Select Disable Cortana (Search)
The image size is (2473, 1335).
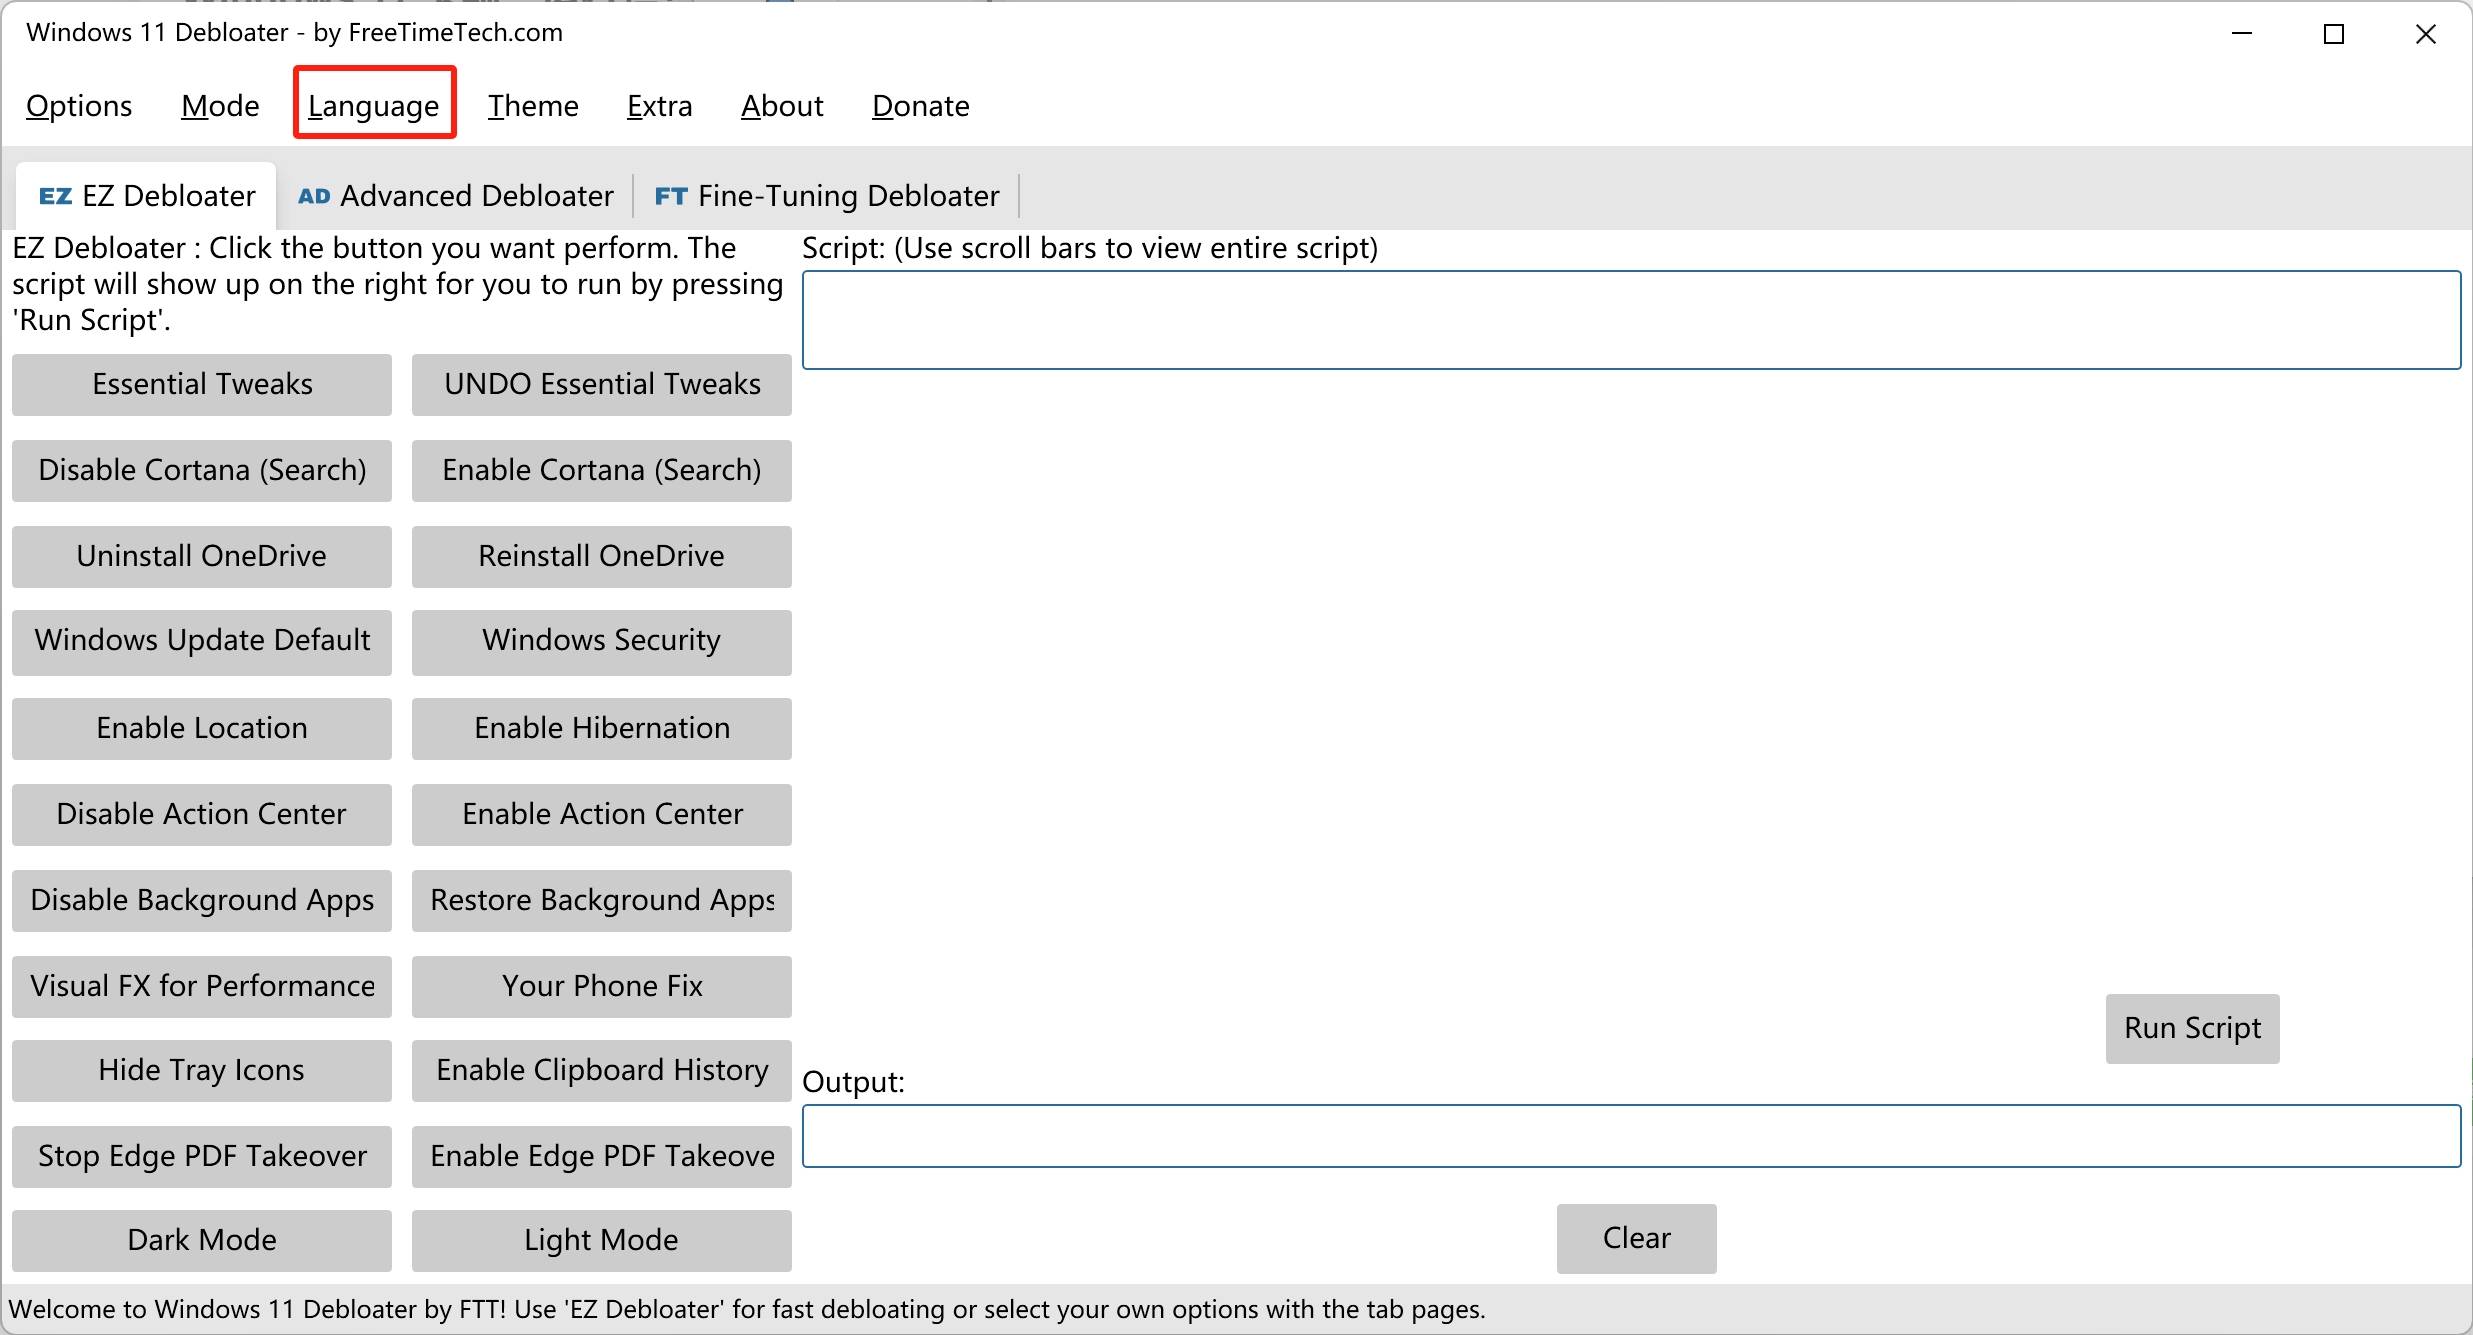(202, 470)
